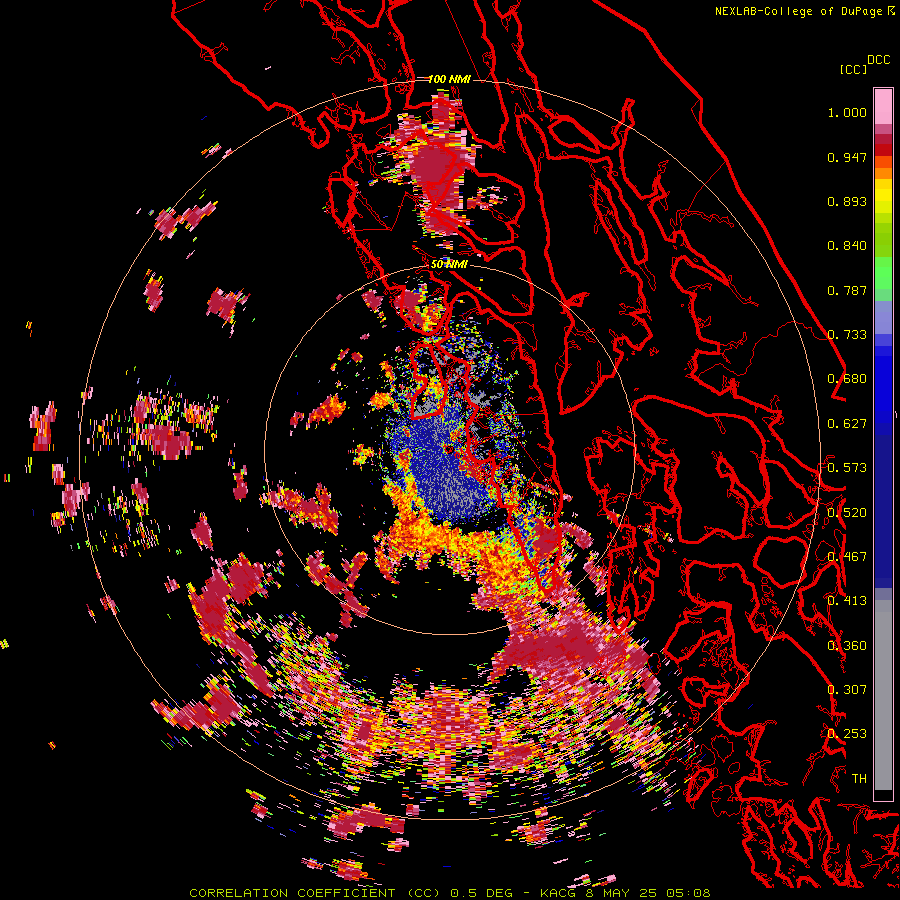Viewport: 900px width, 900px height.
Task: Click the gray lower color bar segment
Action: (883, 695)
